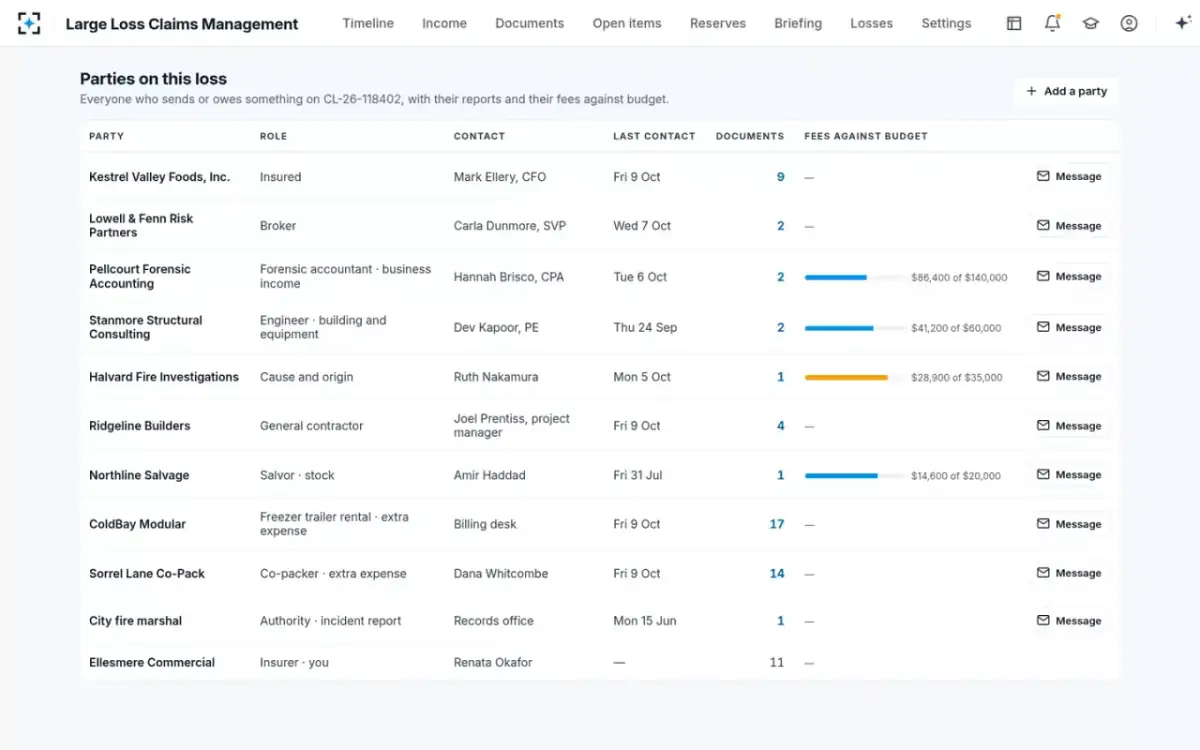1200x750 pixels.
Task: Click Northline's Fri 31 Jul date
Action: (x=638, y=476)
